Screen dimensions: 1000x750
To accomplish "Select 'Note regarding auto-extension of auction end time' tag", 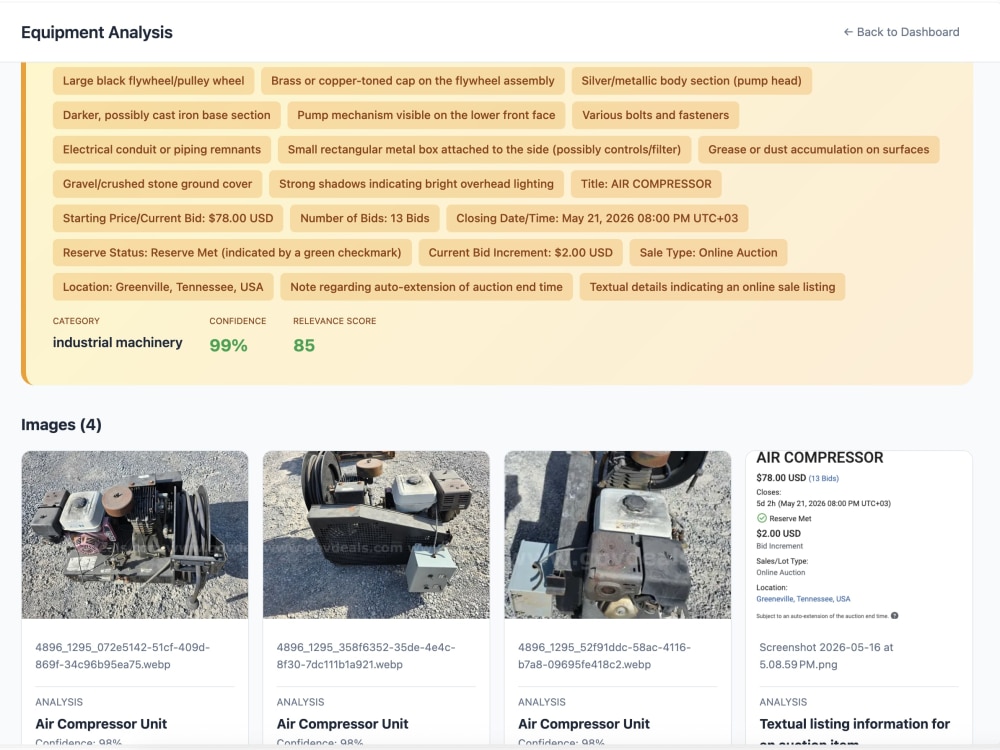I will (426, 288).
